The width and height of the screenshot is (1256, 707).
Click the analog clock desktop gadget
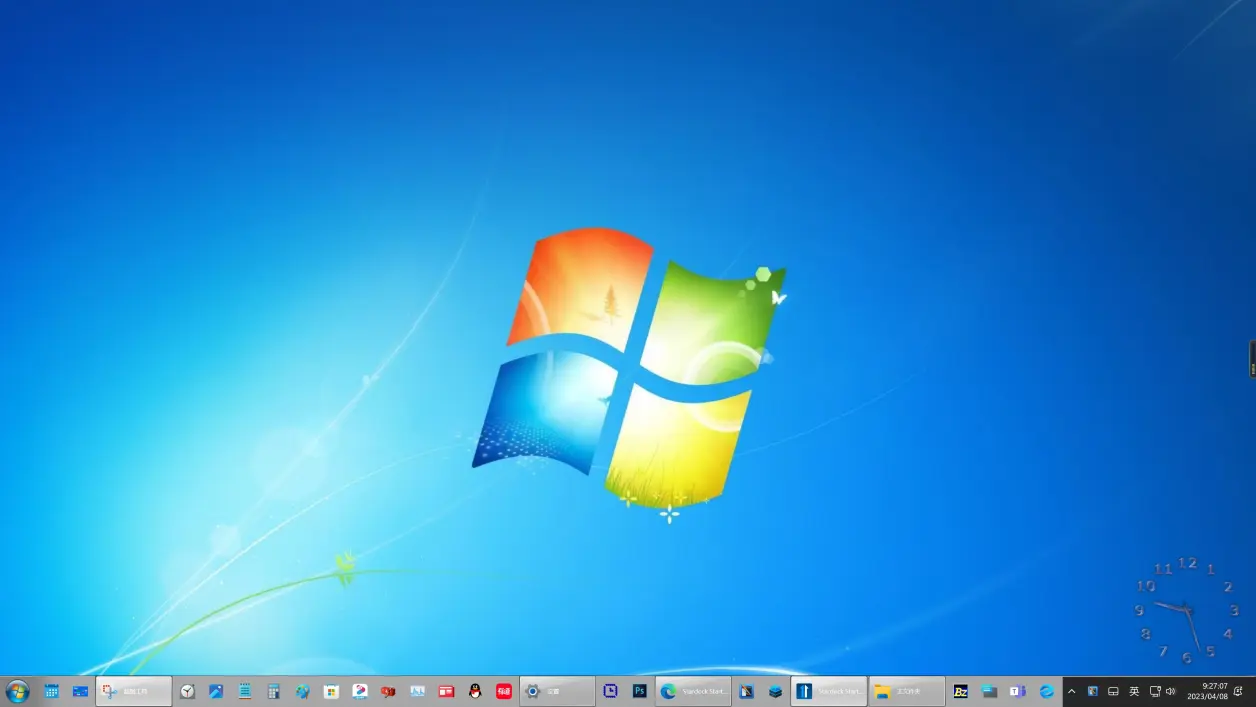[x=1187, y=610]
